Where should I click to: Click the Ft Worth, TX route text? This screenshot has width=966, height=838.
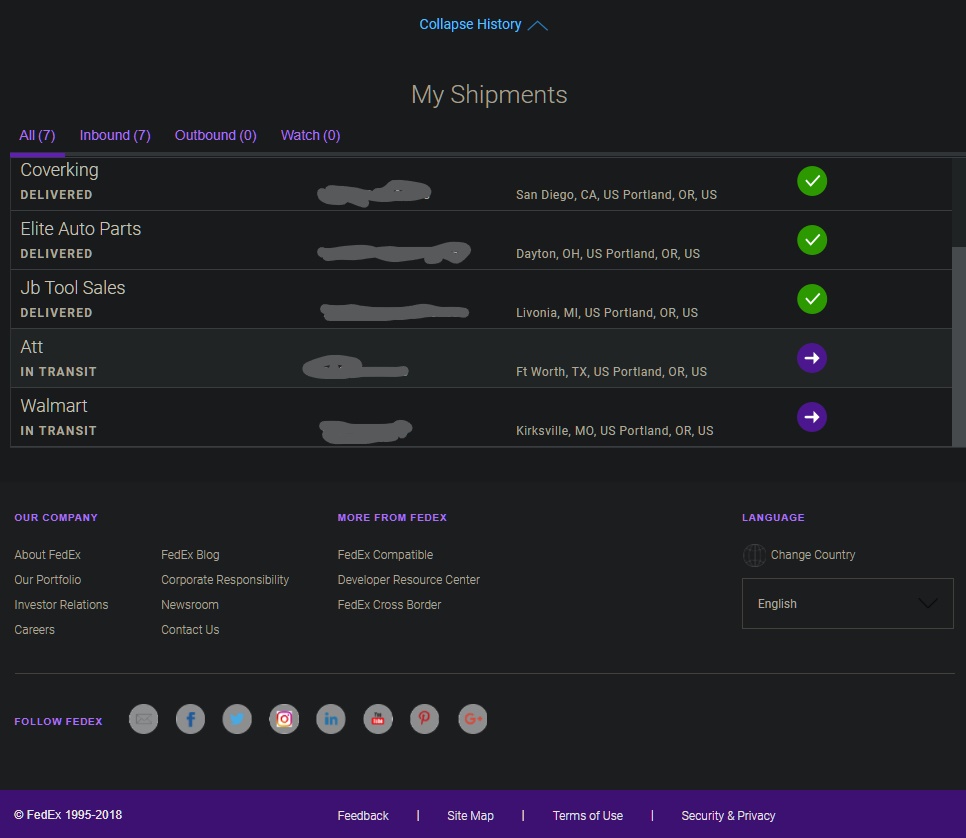coord(611,372)
